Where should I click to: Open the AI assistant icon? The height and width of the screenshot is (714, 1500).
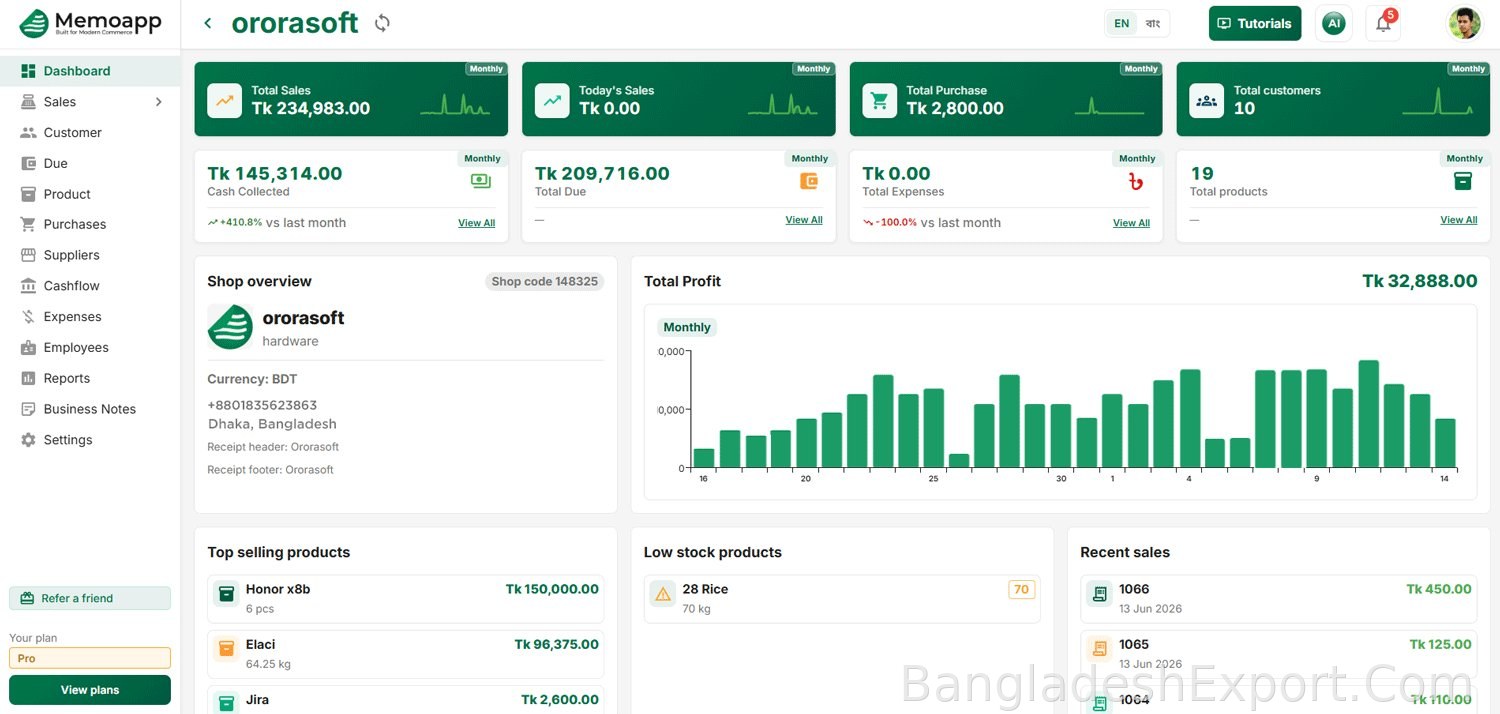(1334, 23)
